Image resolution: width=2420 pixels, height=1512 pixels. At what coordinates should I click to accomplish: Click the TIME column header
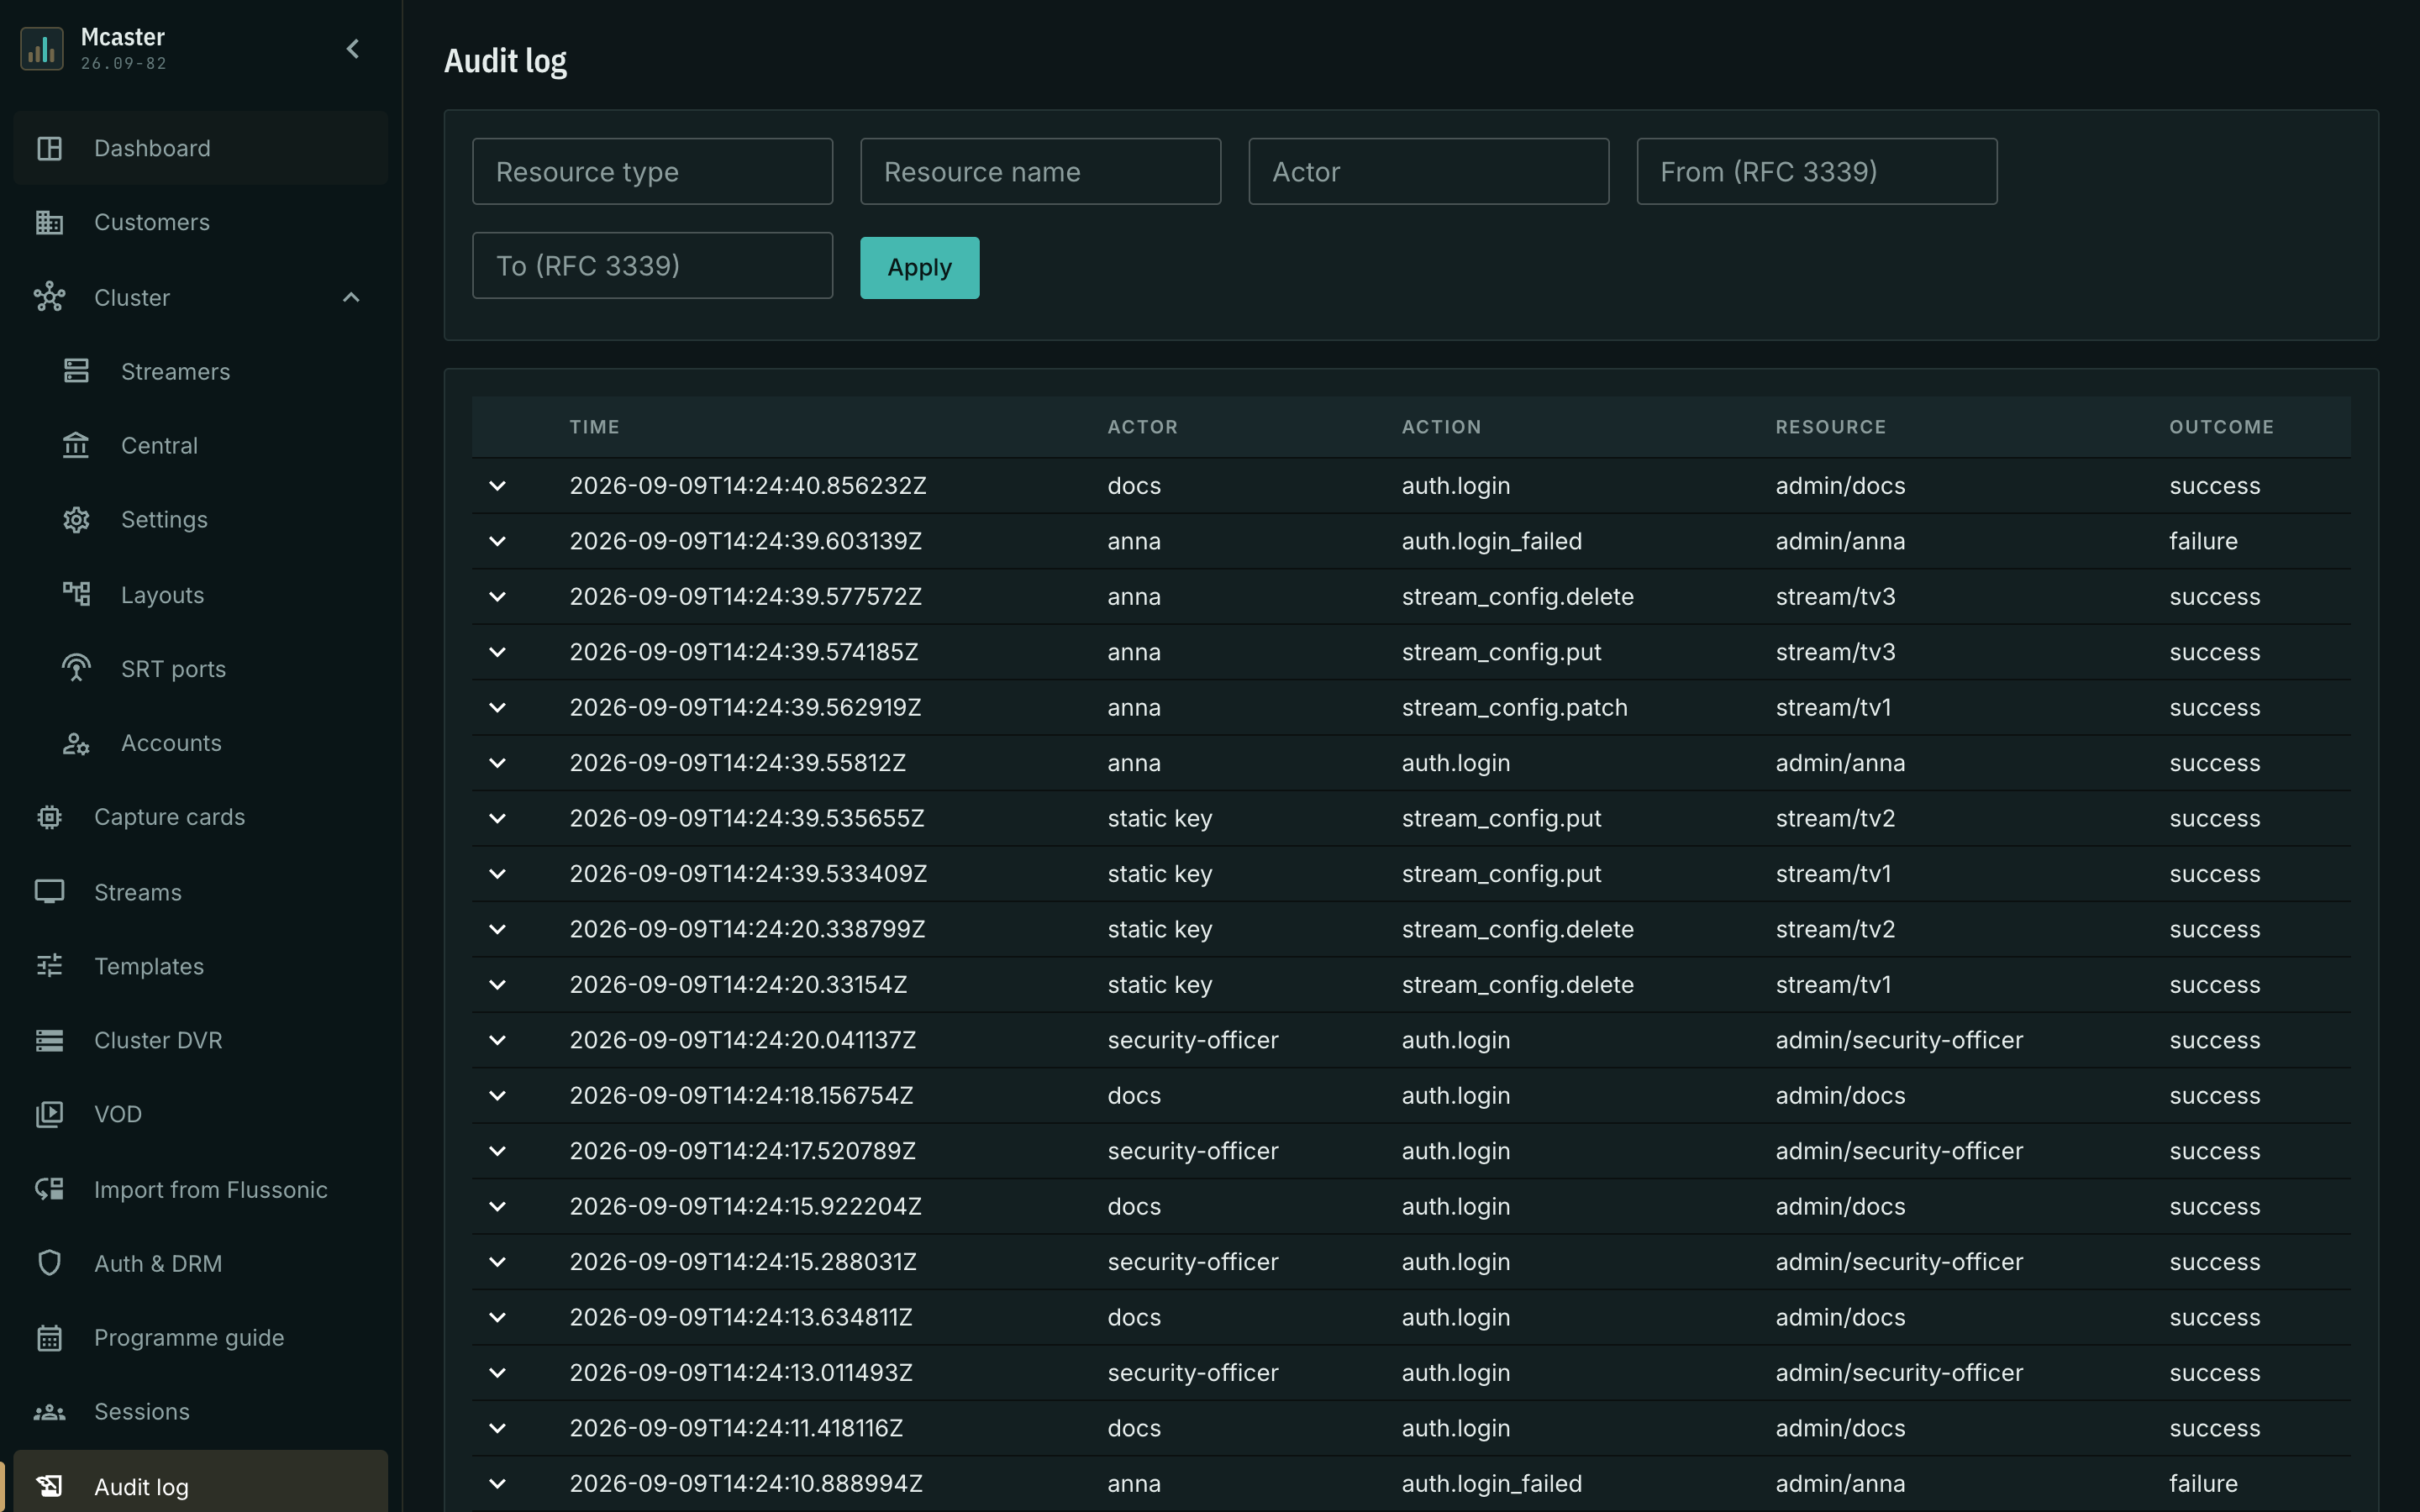[595, 427]
